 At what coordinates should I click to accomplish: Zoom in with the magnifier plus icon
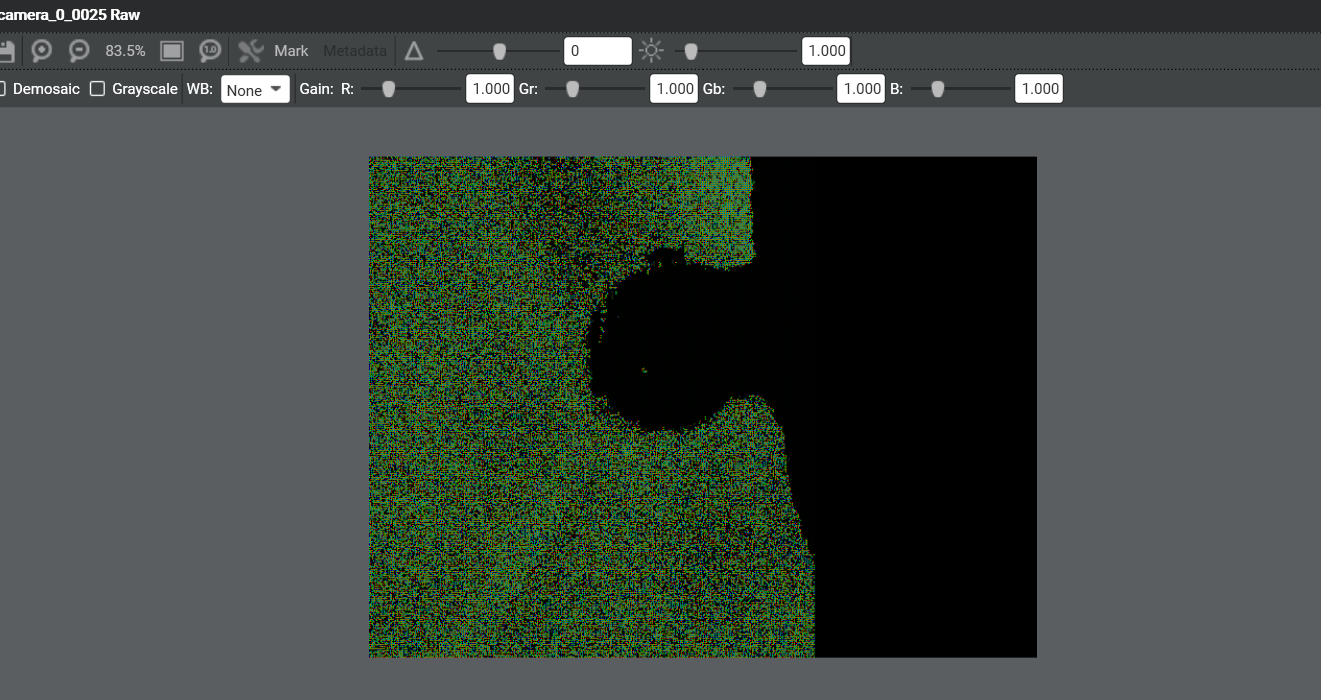[x=42, y=51]
